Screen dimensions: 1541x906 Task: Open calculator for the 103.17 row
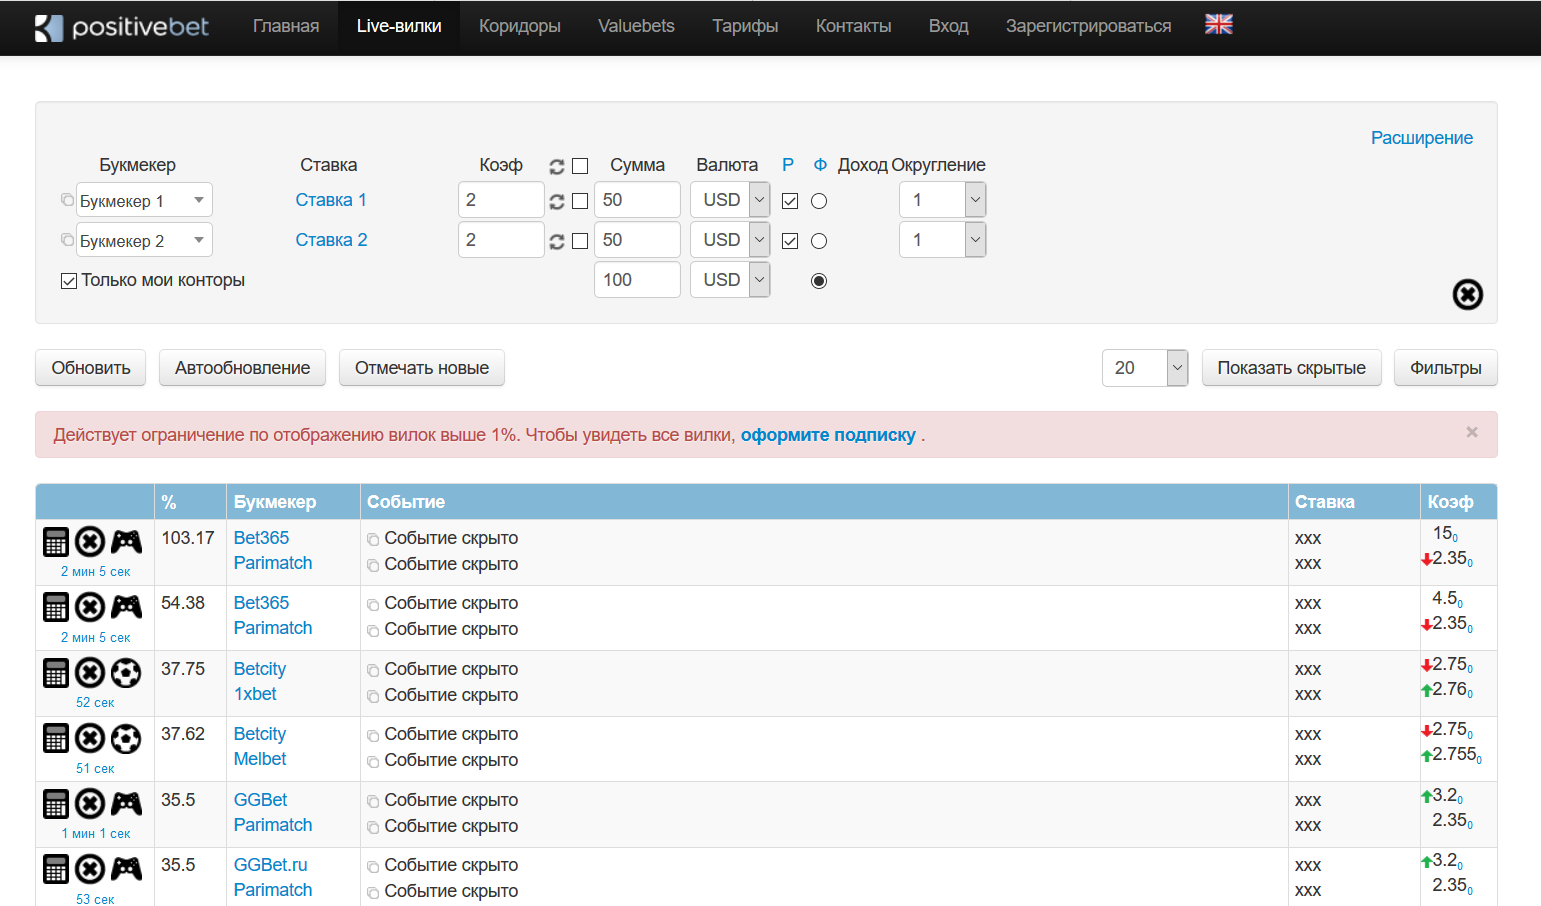click(x=56, y=542)
